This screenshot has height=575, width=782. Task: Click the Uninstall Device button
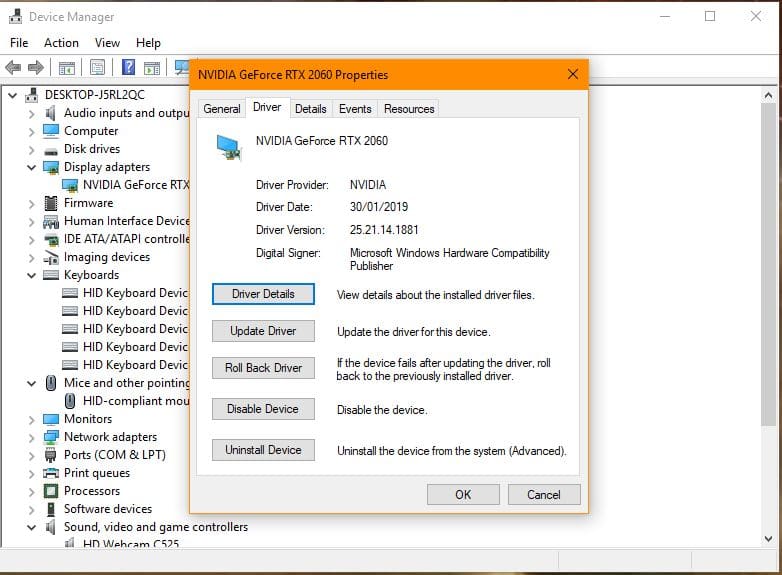pyautogui.click(x=263, y=450)
